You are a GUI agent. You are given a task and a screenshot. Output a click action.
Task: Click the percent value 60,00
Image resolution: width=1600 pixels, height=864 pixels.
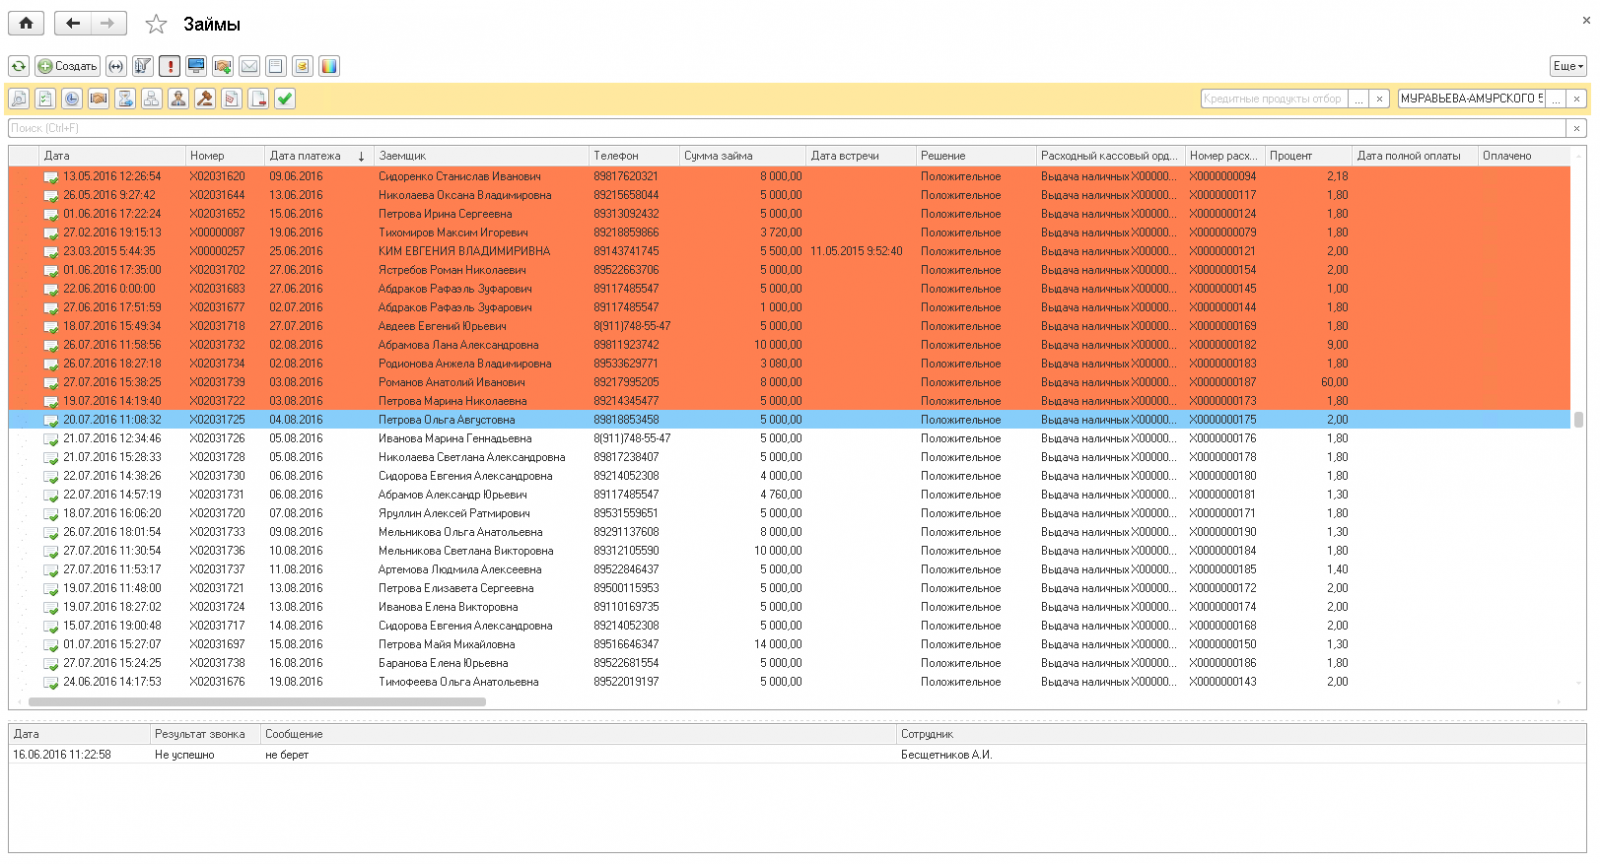(1334, 382)
